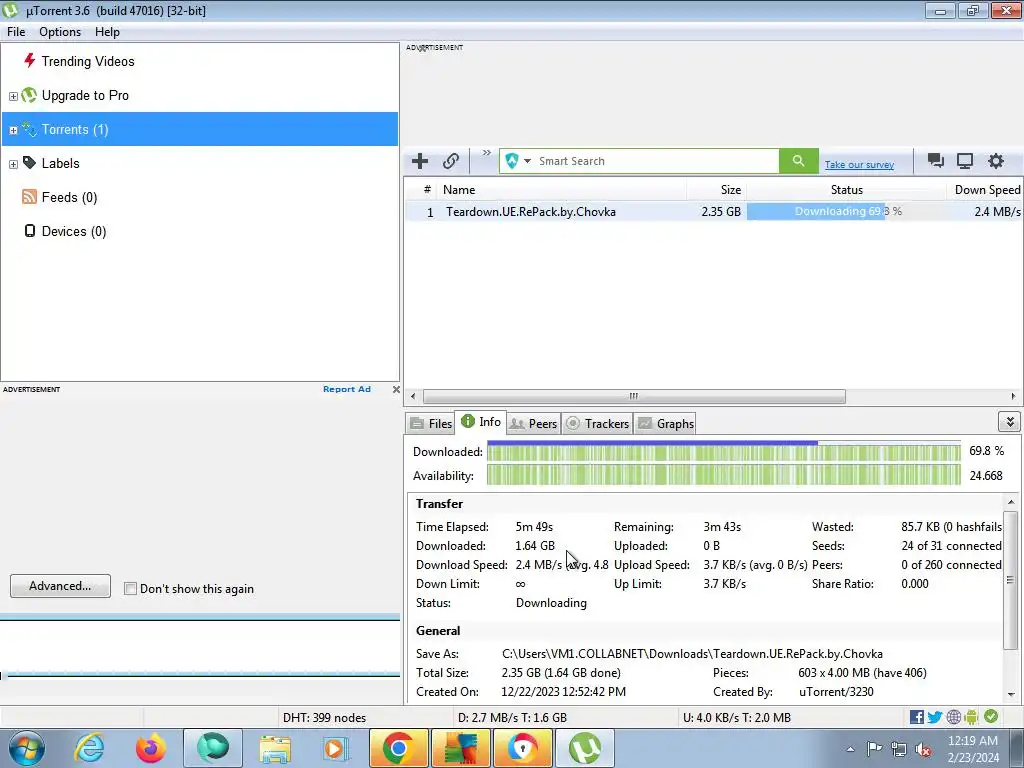Sort list by the Size column header

716,190
